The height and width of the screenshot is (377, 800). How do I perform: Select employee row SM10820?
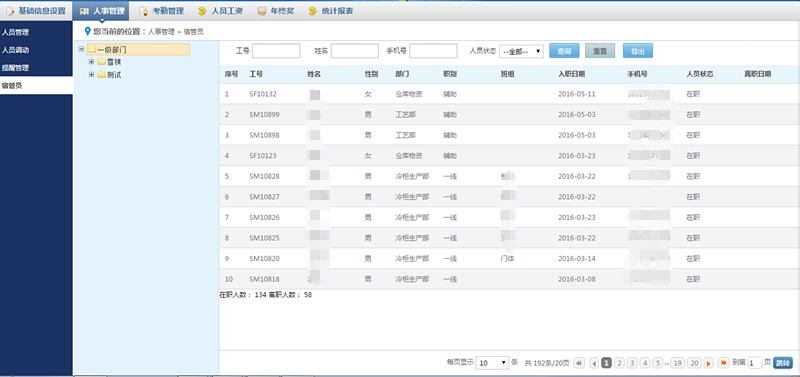(x=509, y=259)
